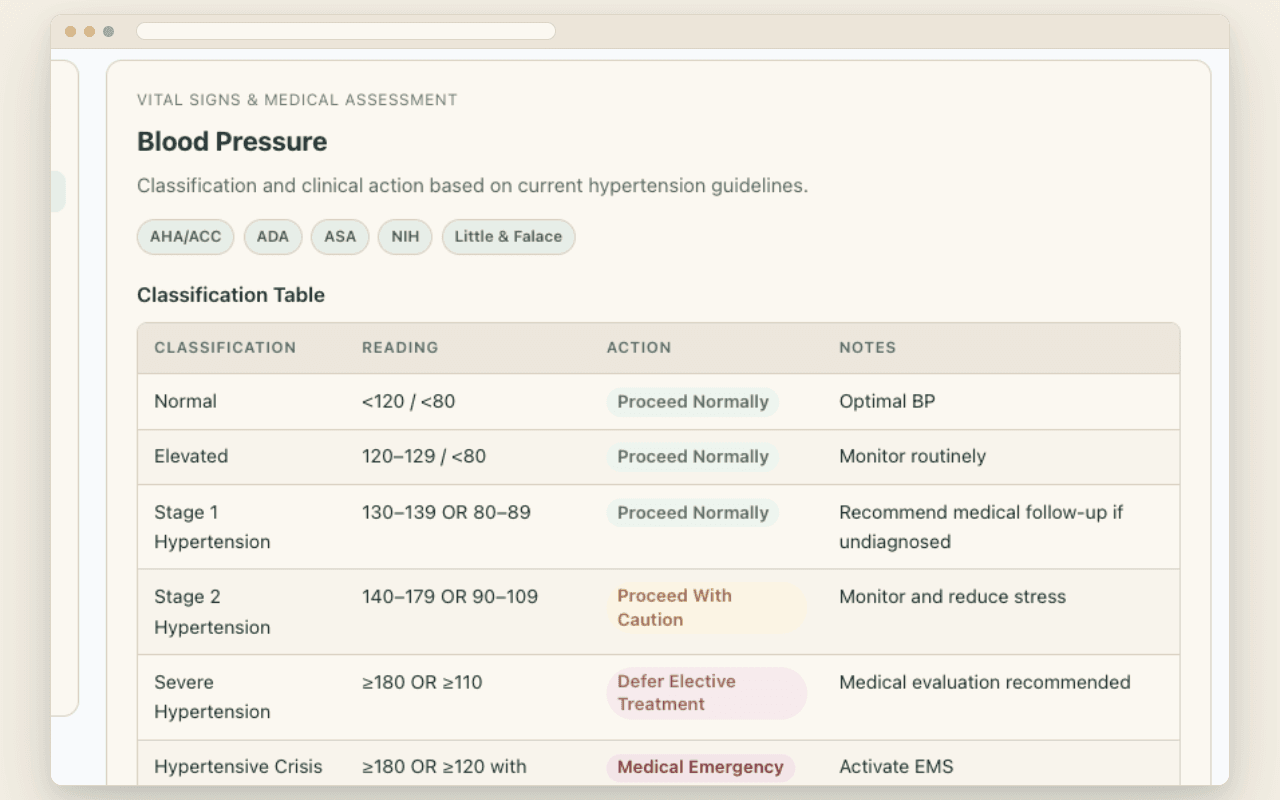Click the Vital Signs & Medical Assessment label
Viewport: 1280px width, 800px height.
pos(297,100)
